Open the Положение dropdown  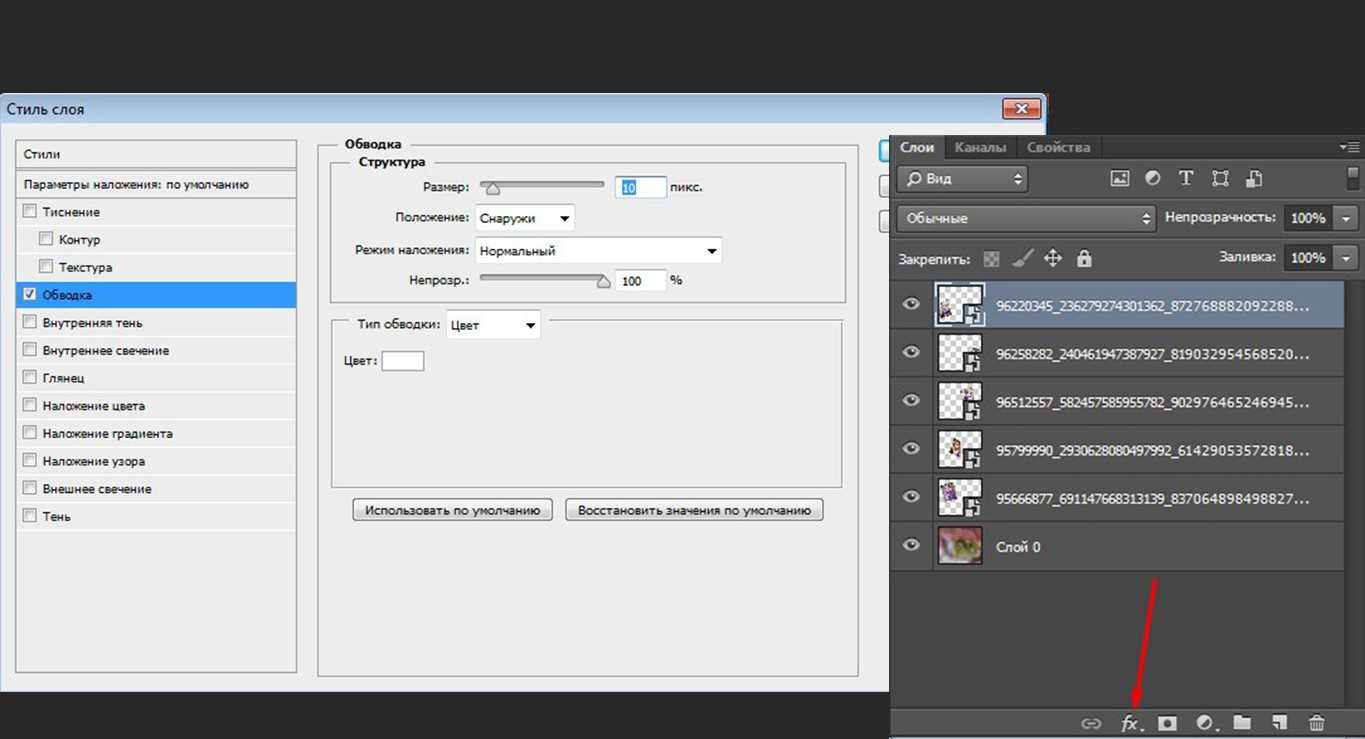[524, 218]
